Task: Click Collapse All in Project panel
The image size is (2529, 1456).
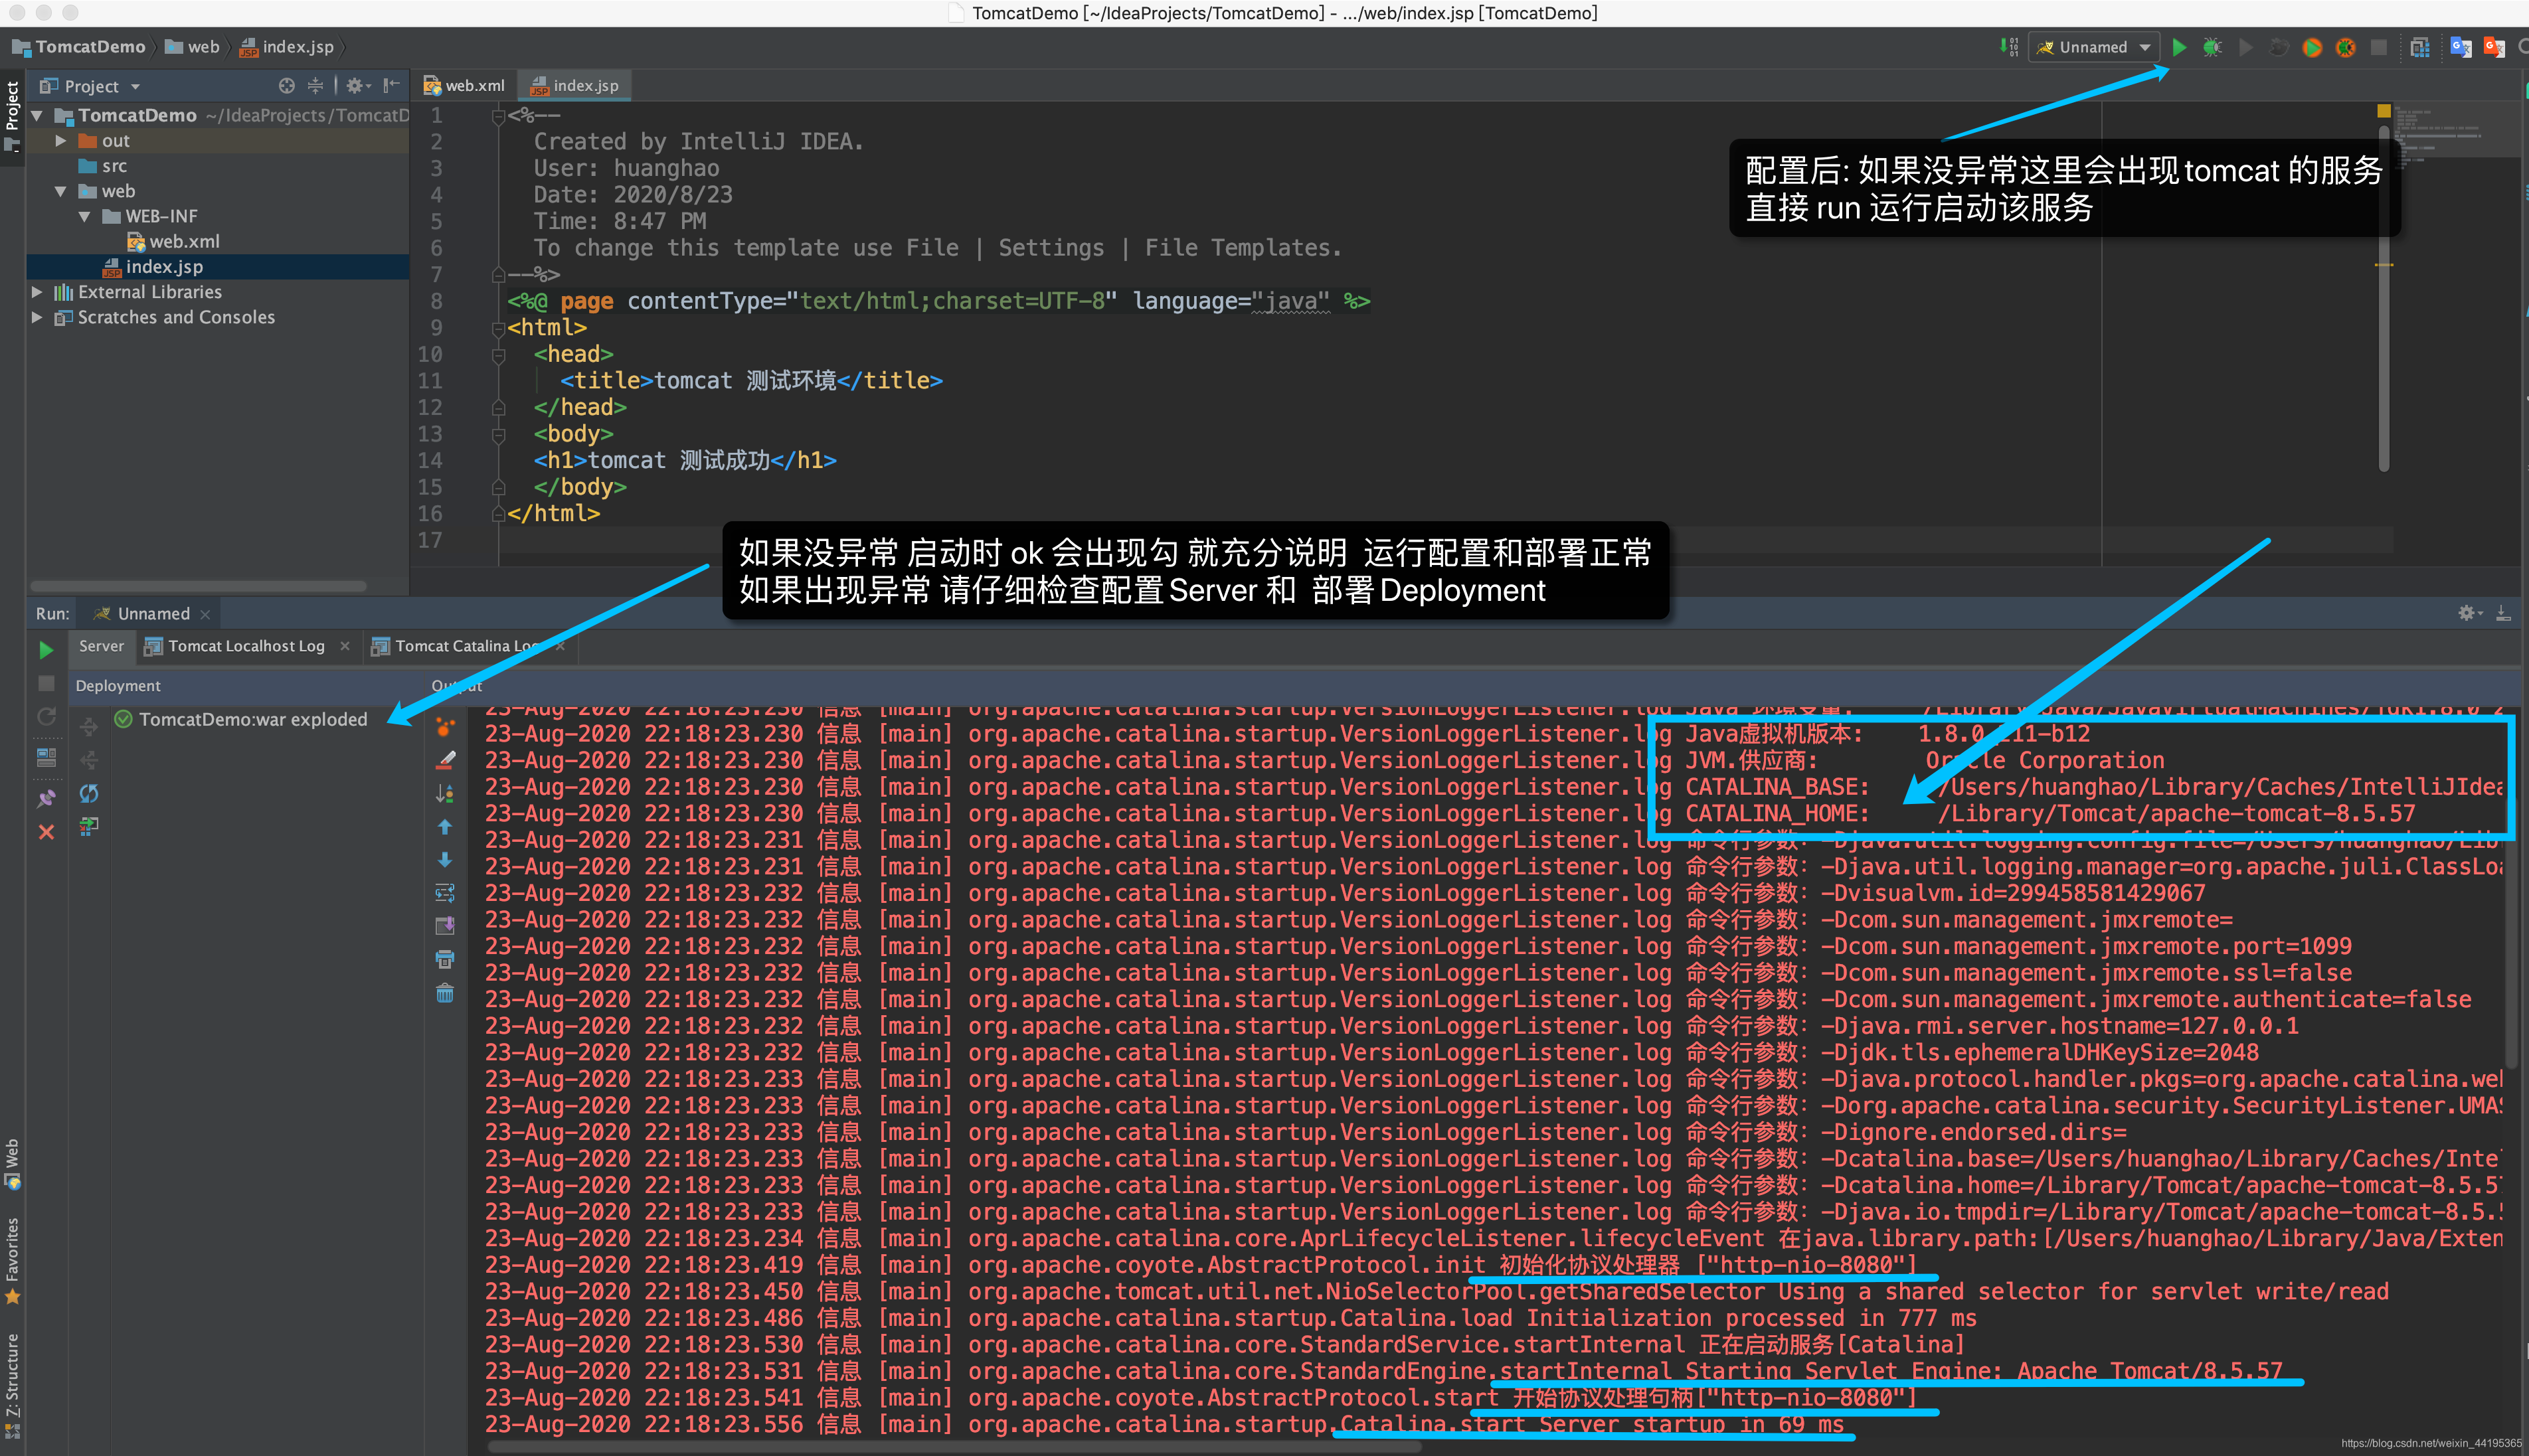Action: pyautogui.click(x=315, y=86)
